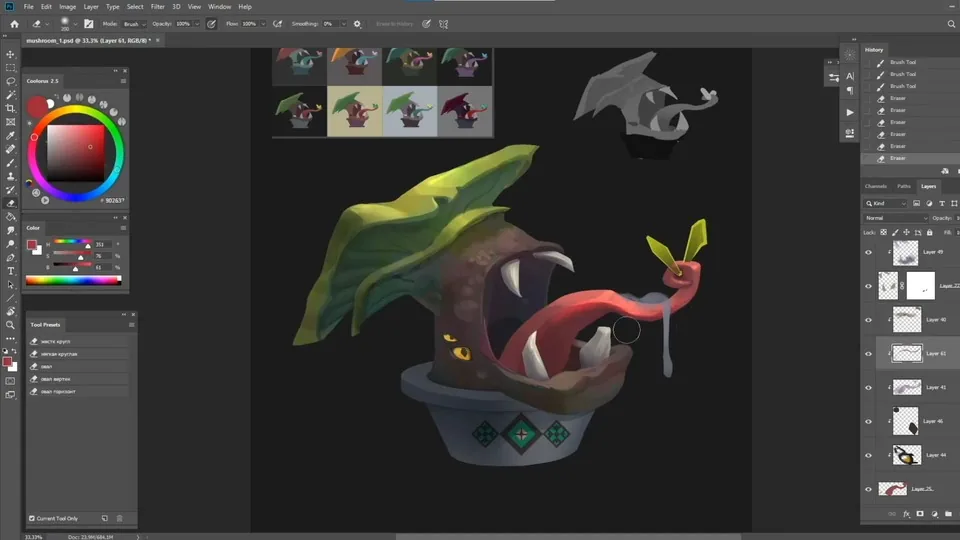Switch to the Channels tab
The height and width of the screenshot is (540, 960).
[x=876, y=186]
